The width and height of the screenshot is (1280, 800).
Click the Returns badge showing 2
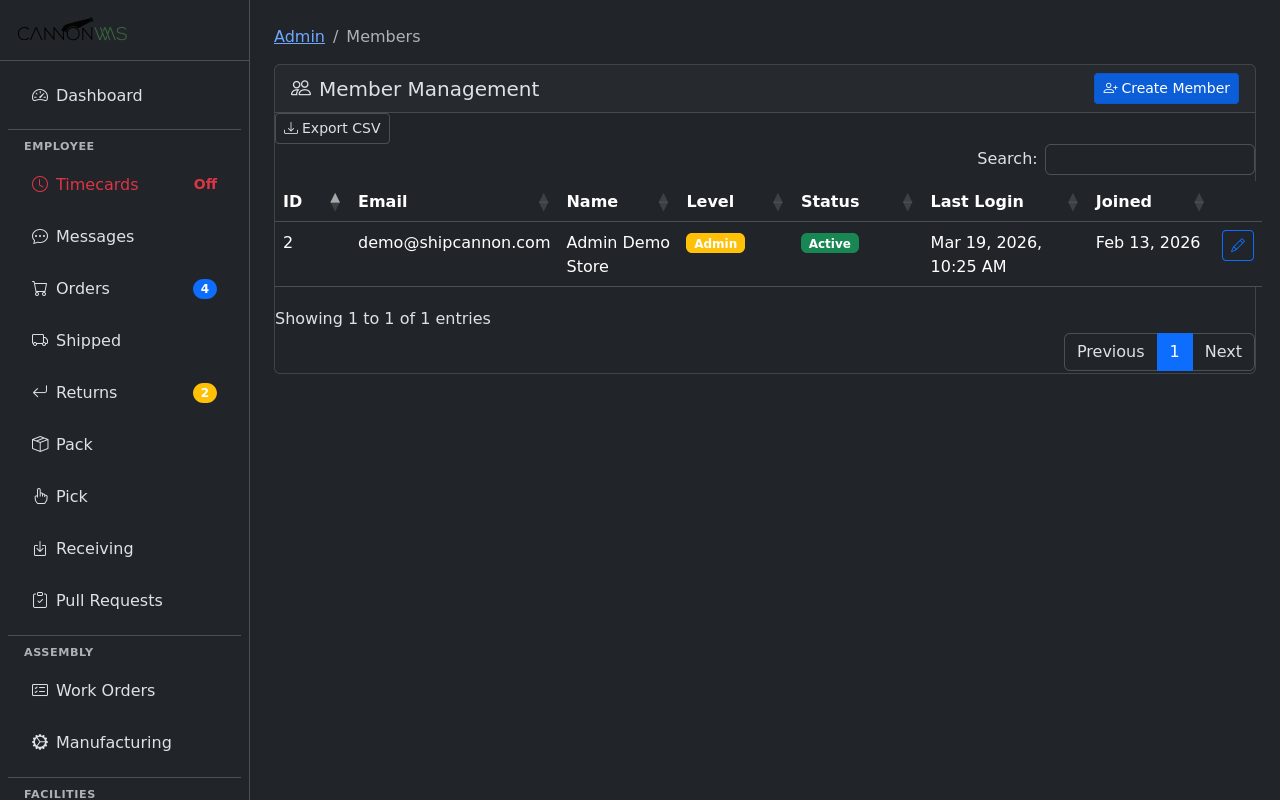(x=204, y=392)
